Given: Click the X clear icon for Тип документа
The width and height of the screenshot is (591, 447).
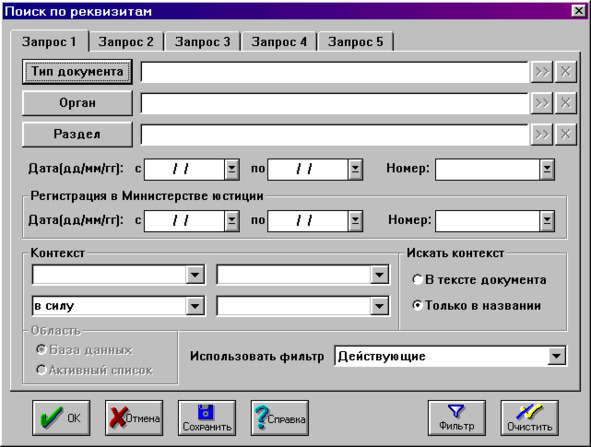Looking at the screenshot, I should point(565,71).
